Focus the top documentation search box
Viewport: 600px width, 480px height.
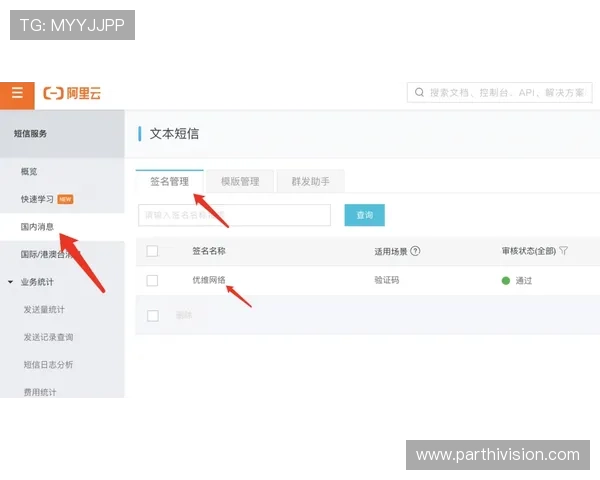pyautogui.click(x=500, y=92)
